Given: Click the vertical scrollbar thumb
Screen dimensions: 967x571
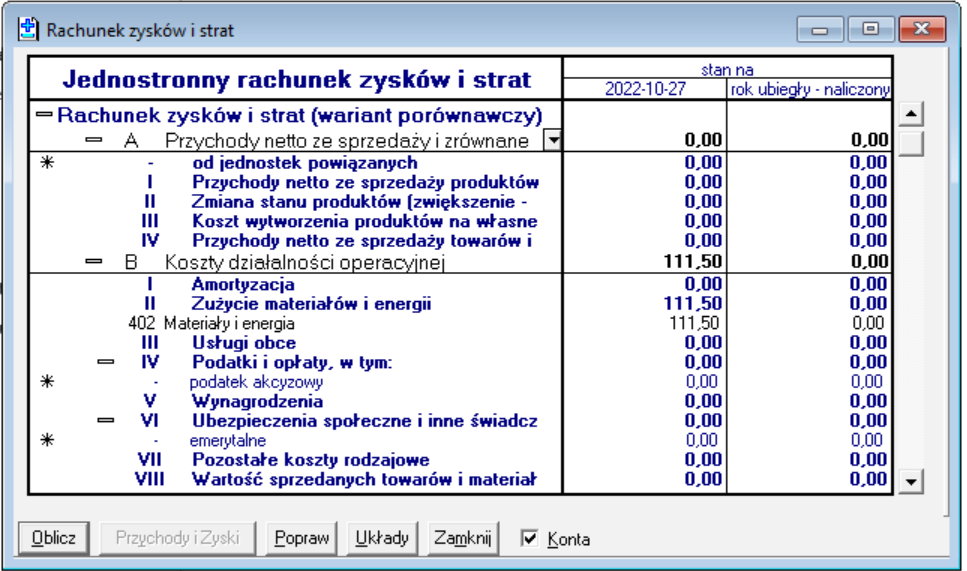Looking at the screenshot, I should pos(910,143).
